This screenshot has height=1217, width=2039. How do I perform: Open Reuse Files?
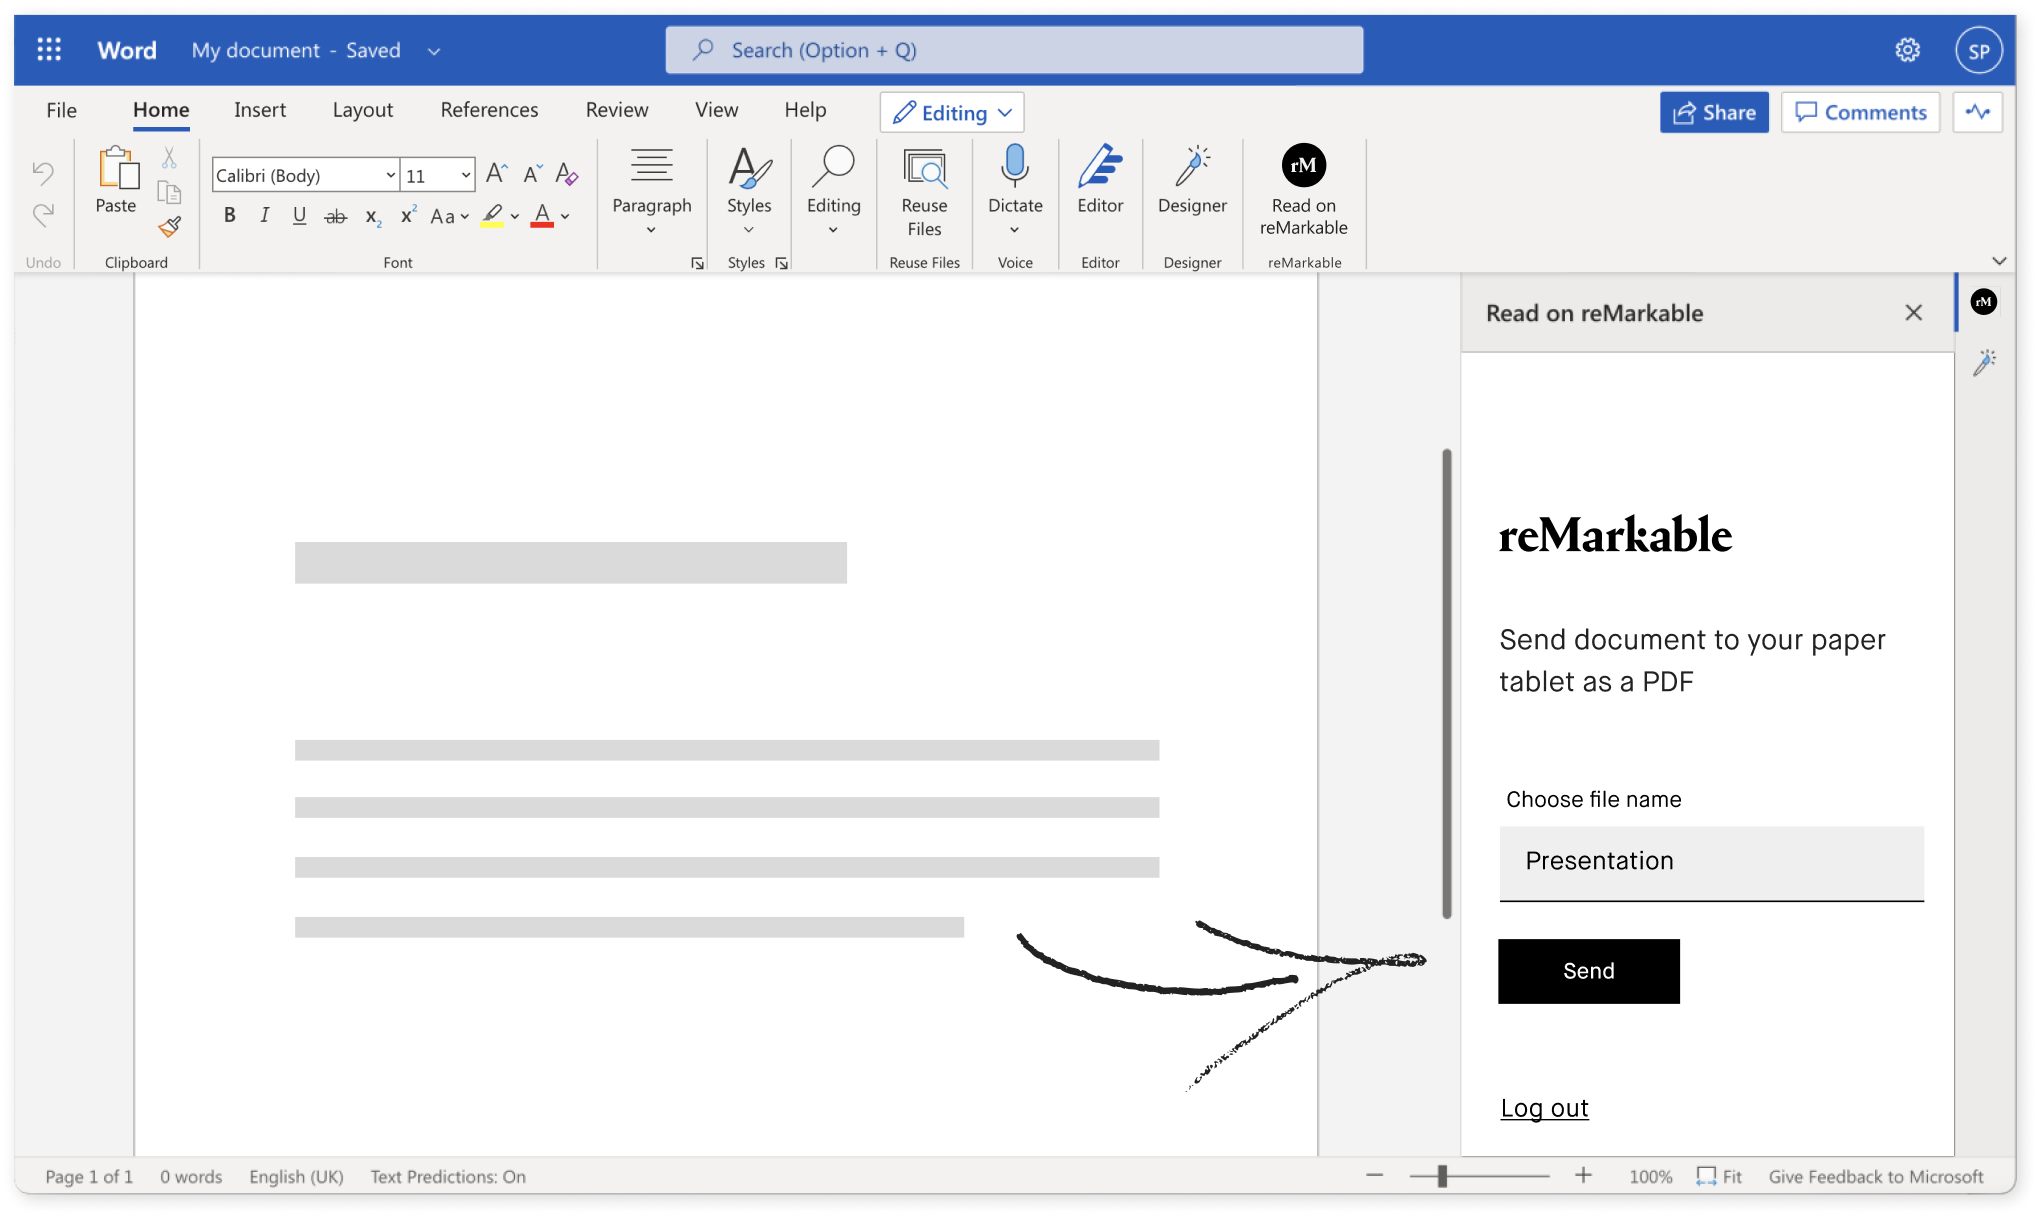coord(923,190)
